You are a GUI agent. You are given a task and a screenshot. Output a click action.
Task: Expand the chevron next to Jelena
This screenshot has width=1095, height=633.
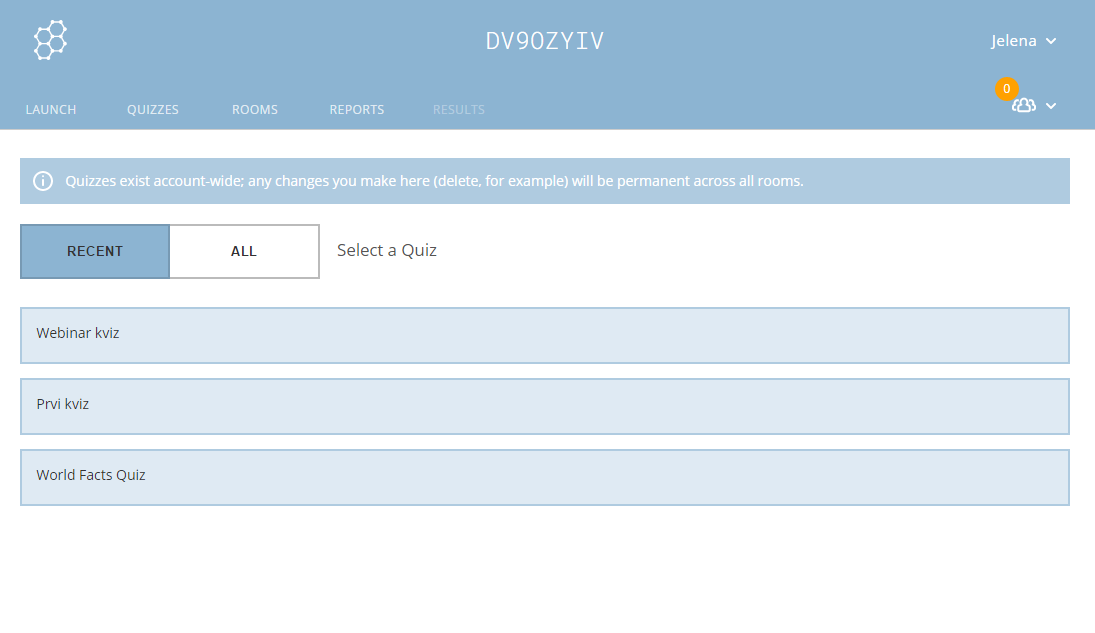tap(1051, 41)
